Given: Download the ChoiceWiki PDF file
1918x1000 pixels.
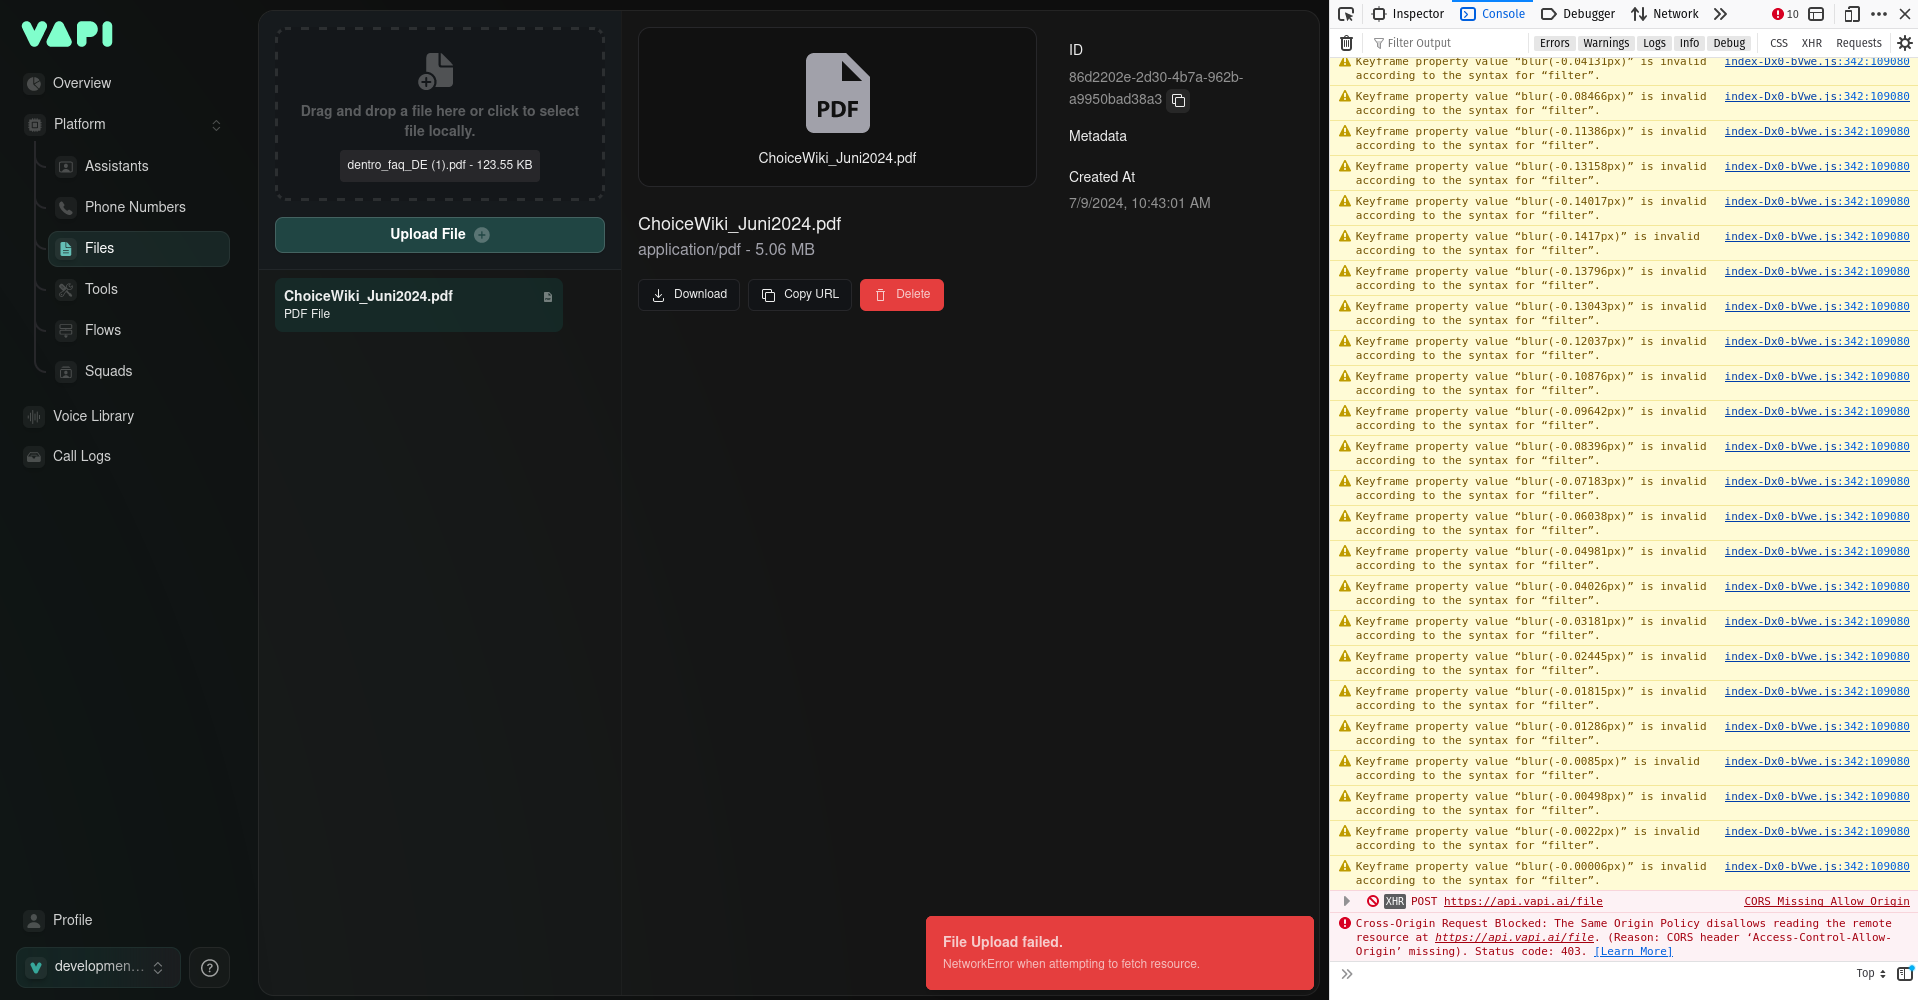Looking at the screenshot, I should [x=689, y=295].
